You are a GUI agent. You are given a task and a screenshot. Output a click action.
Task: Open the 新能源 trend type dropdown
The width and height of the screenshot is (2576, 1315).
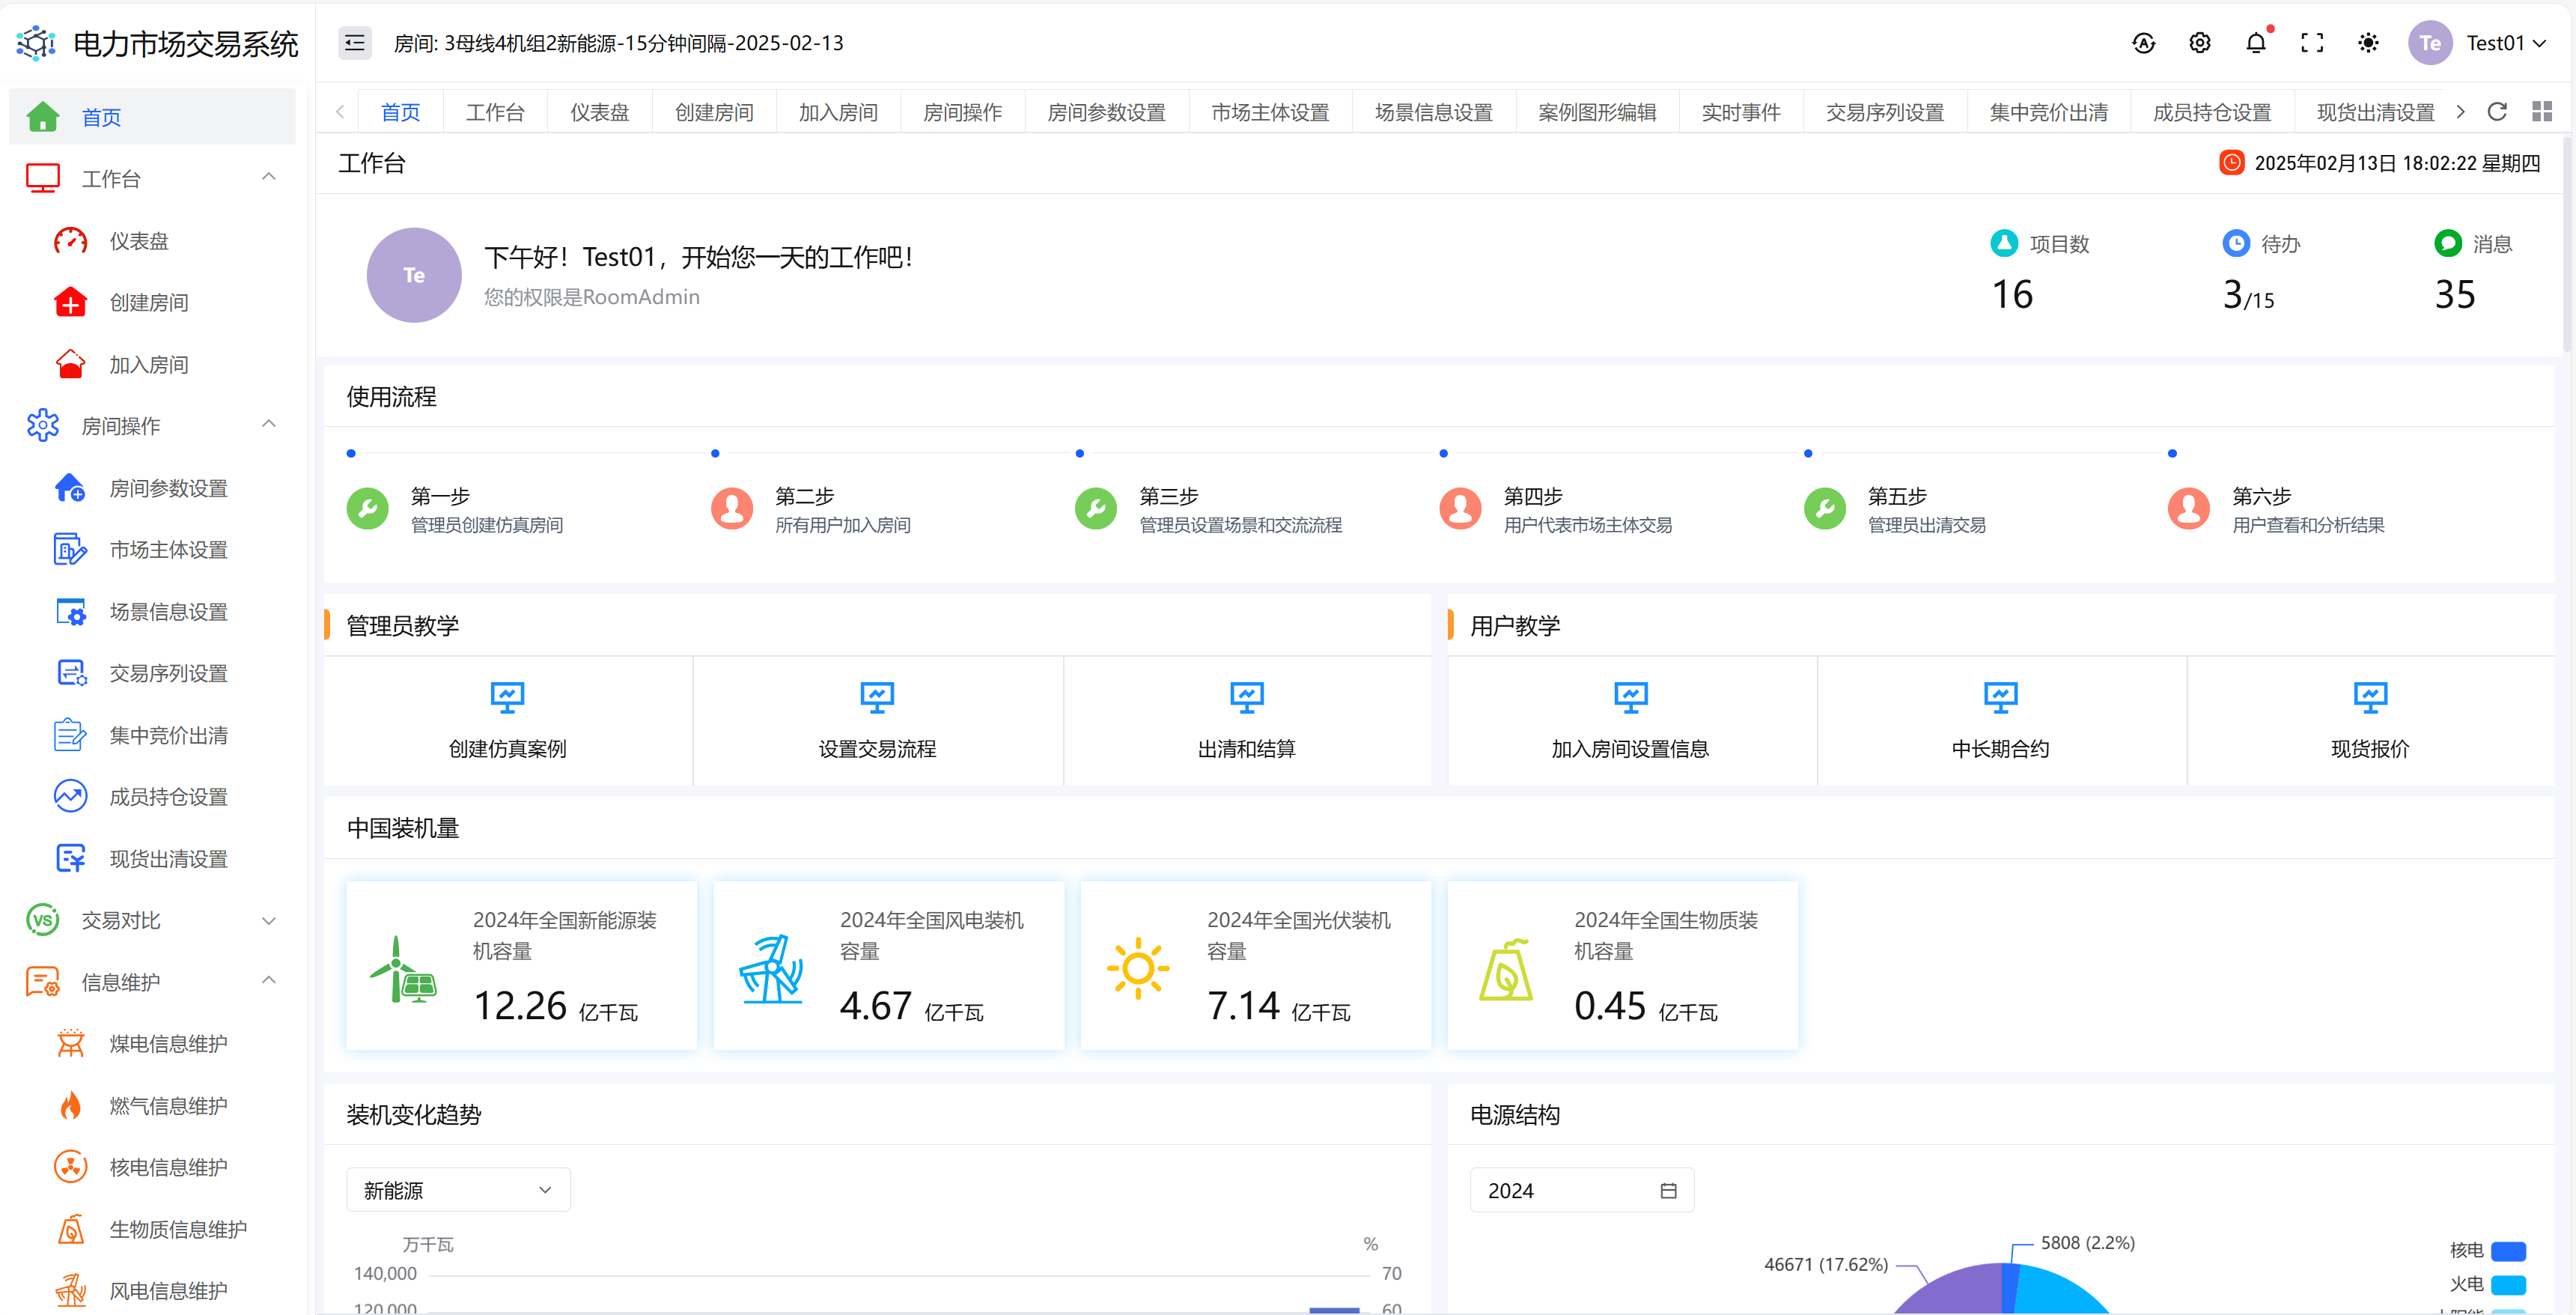(458, 1190)
